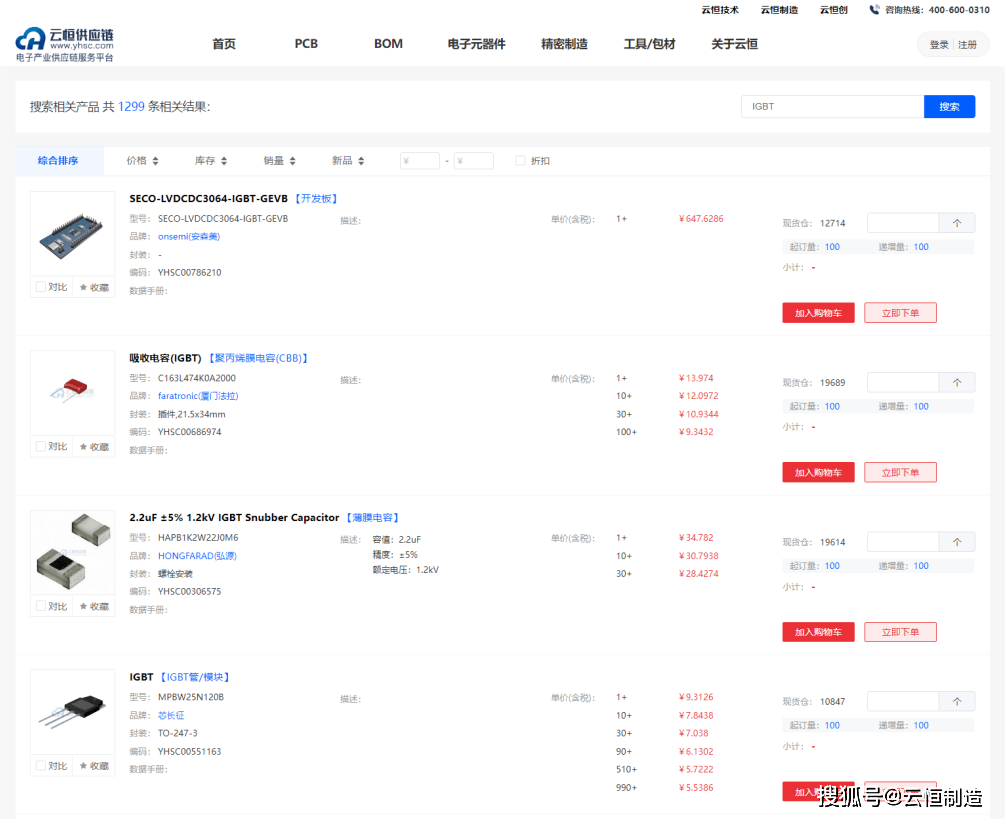This screenshot has height=819, width=1005.
Task: Click quantity field for stock 19614 row
Action: [903, 542]
